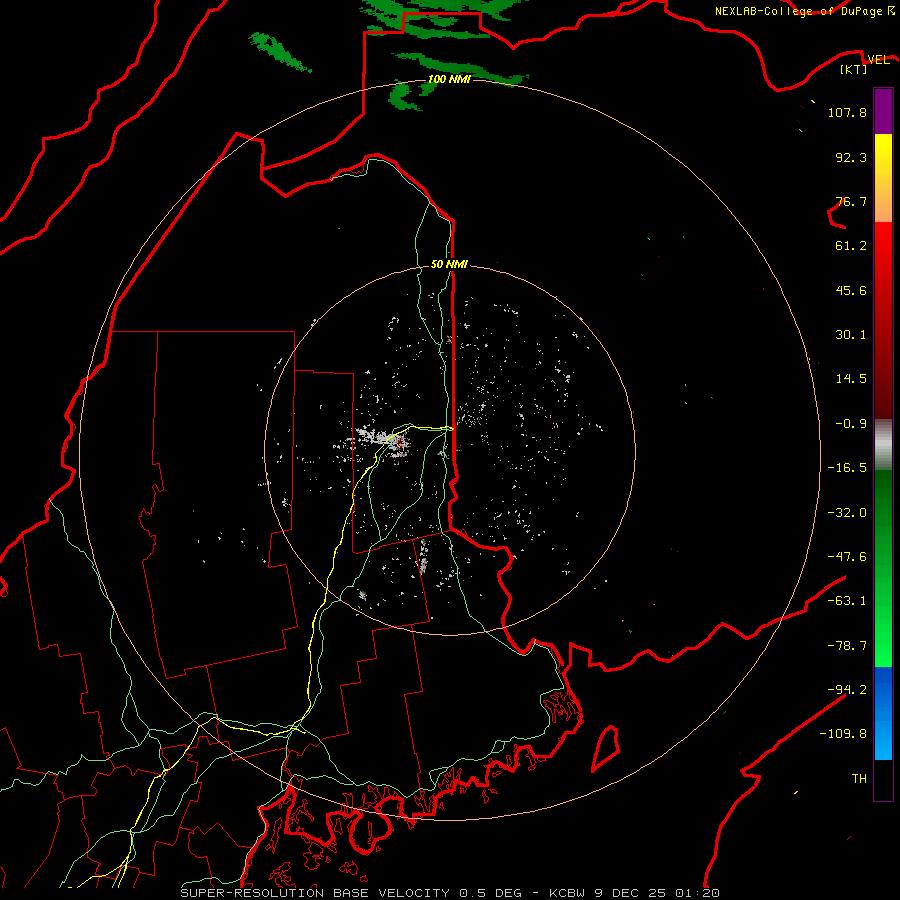Select the 14.5 velocity scale value
This screenshot has height=900, width=900.
click(851, 379)
